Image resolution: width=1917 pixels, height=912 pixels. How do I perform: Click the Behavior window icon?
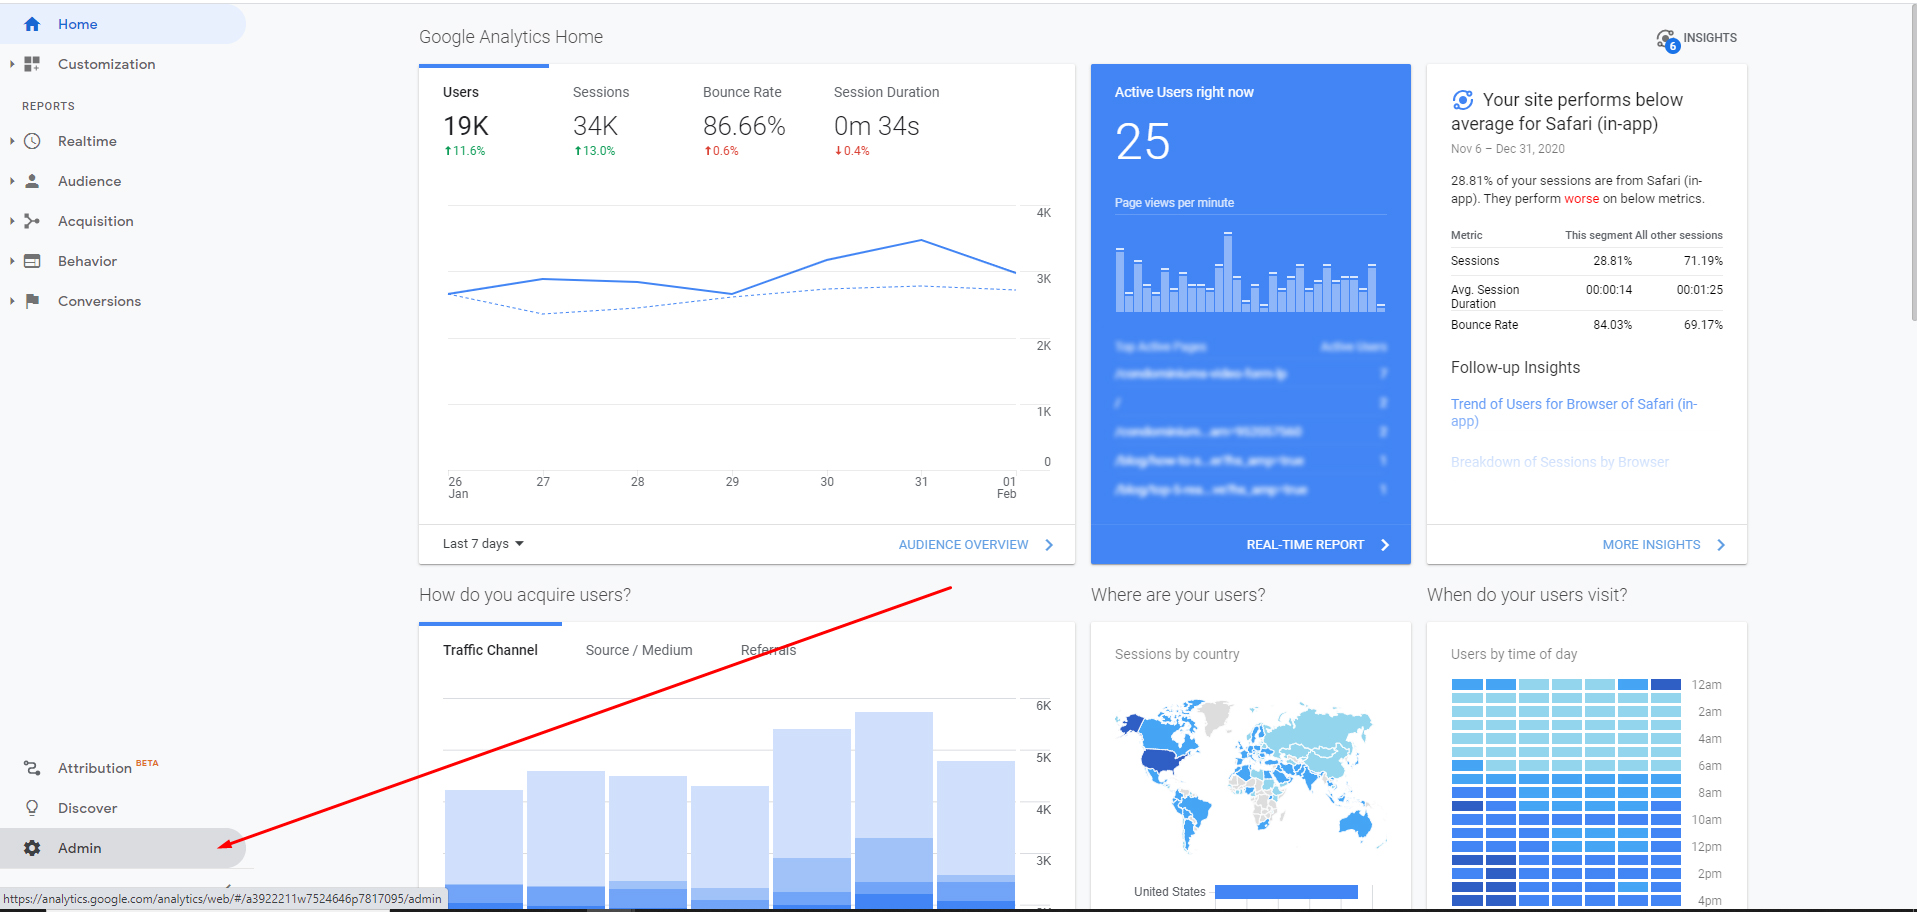pyautogui.click(x=32, y=261)
